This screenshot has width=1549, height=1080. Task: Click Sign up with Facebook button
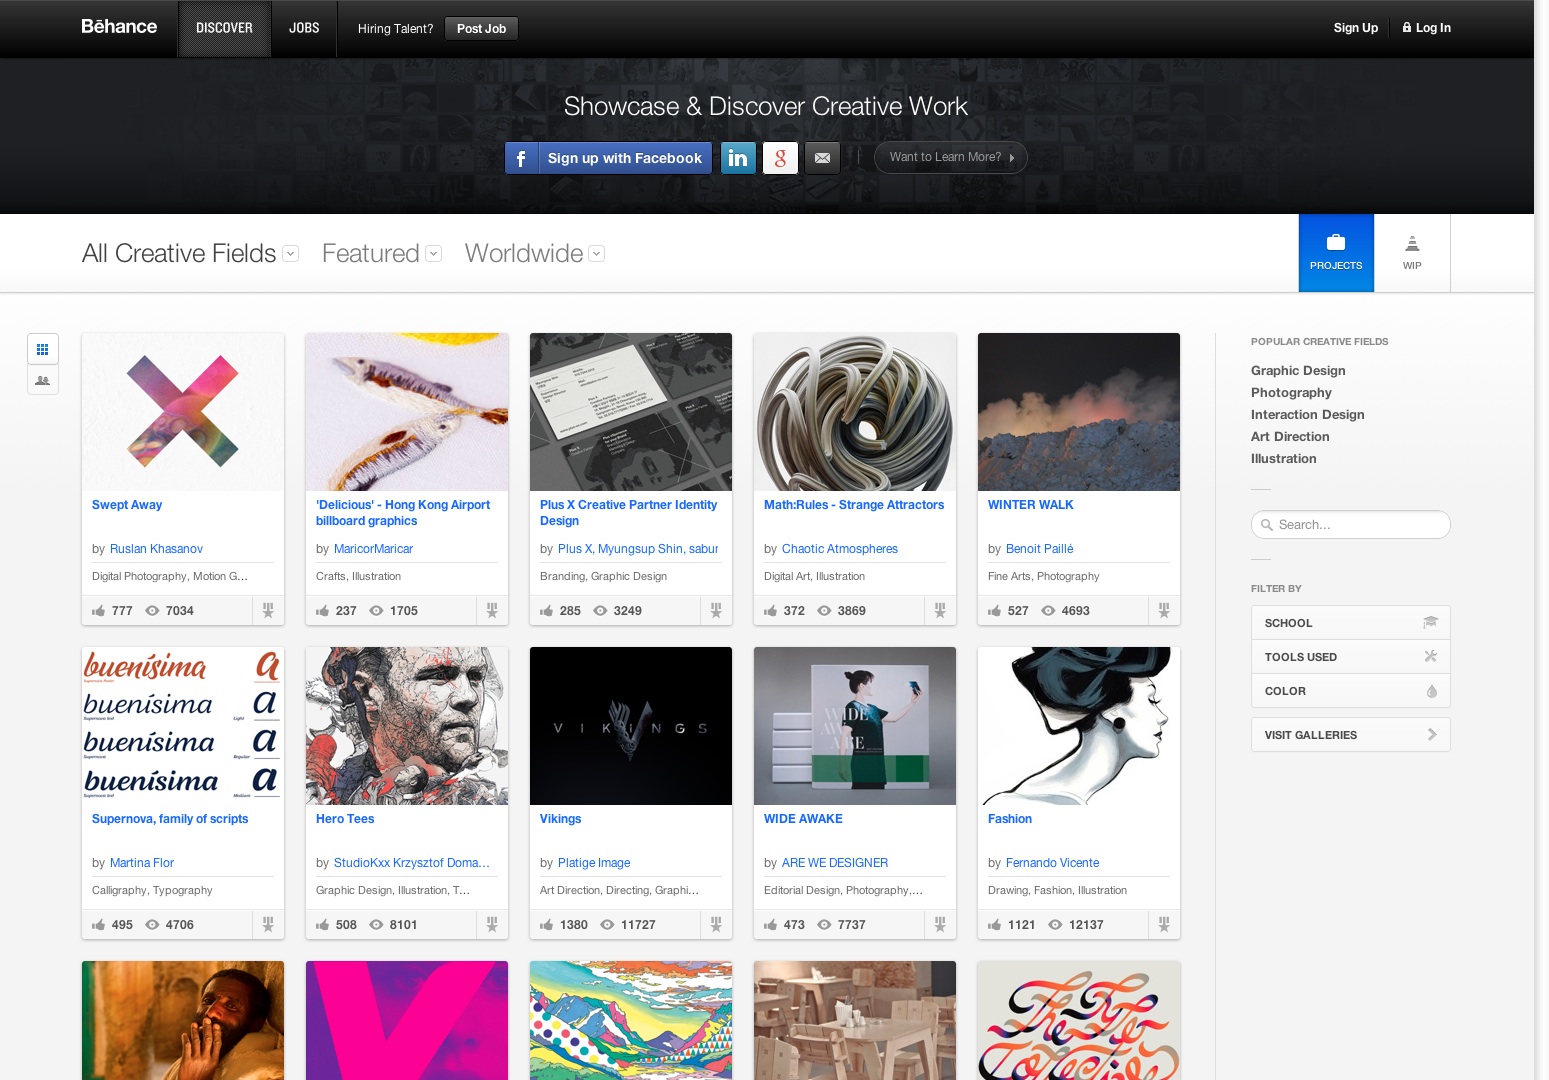click(609, 158)
